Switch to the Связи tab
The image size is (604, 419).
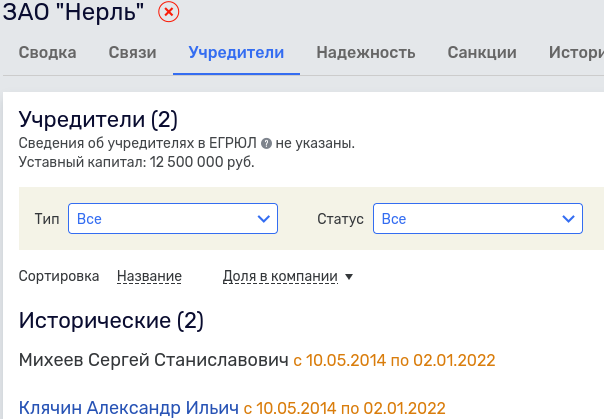pos(133,52)
